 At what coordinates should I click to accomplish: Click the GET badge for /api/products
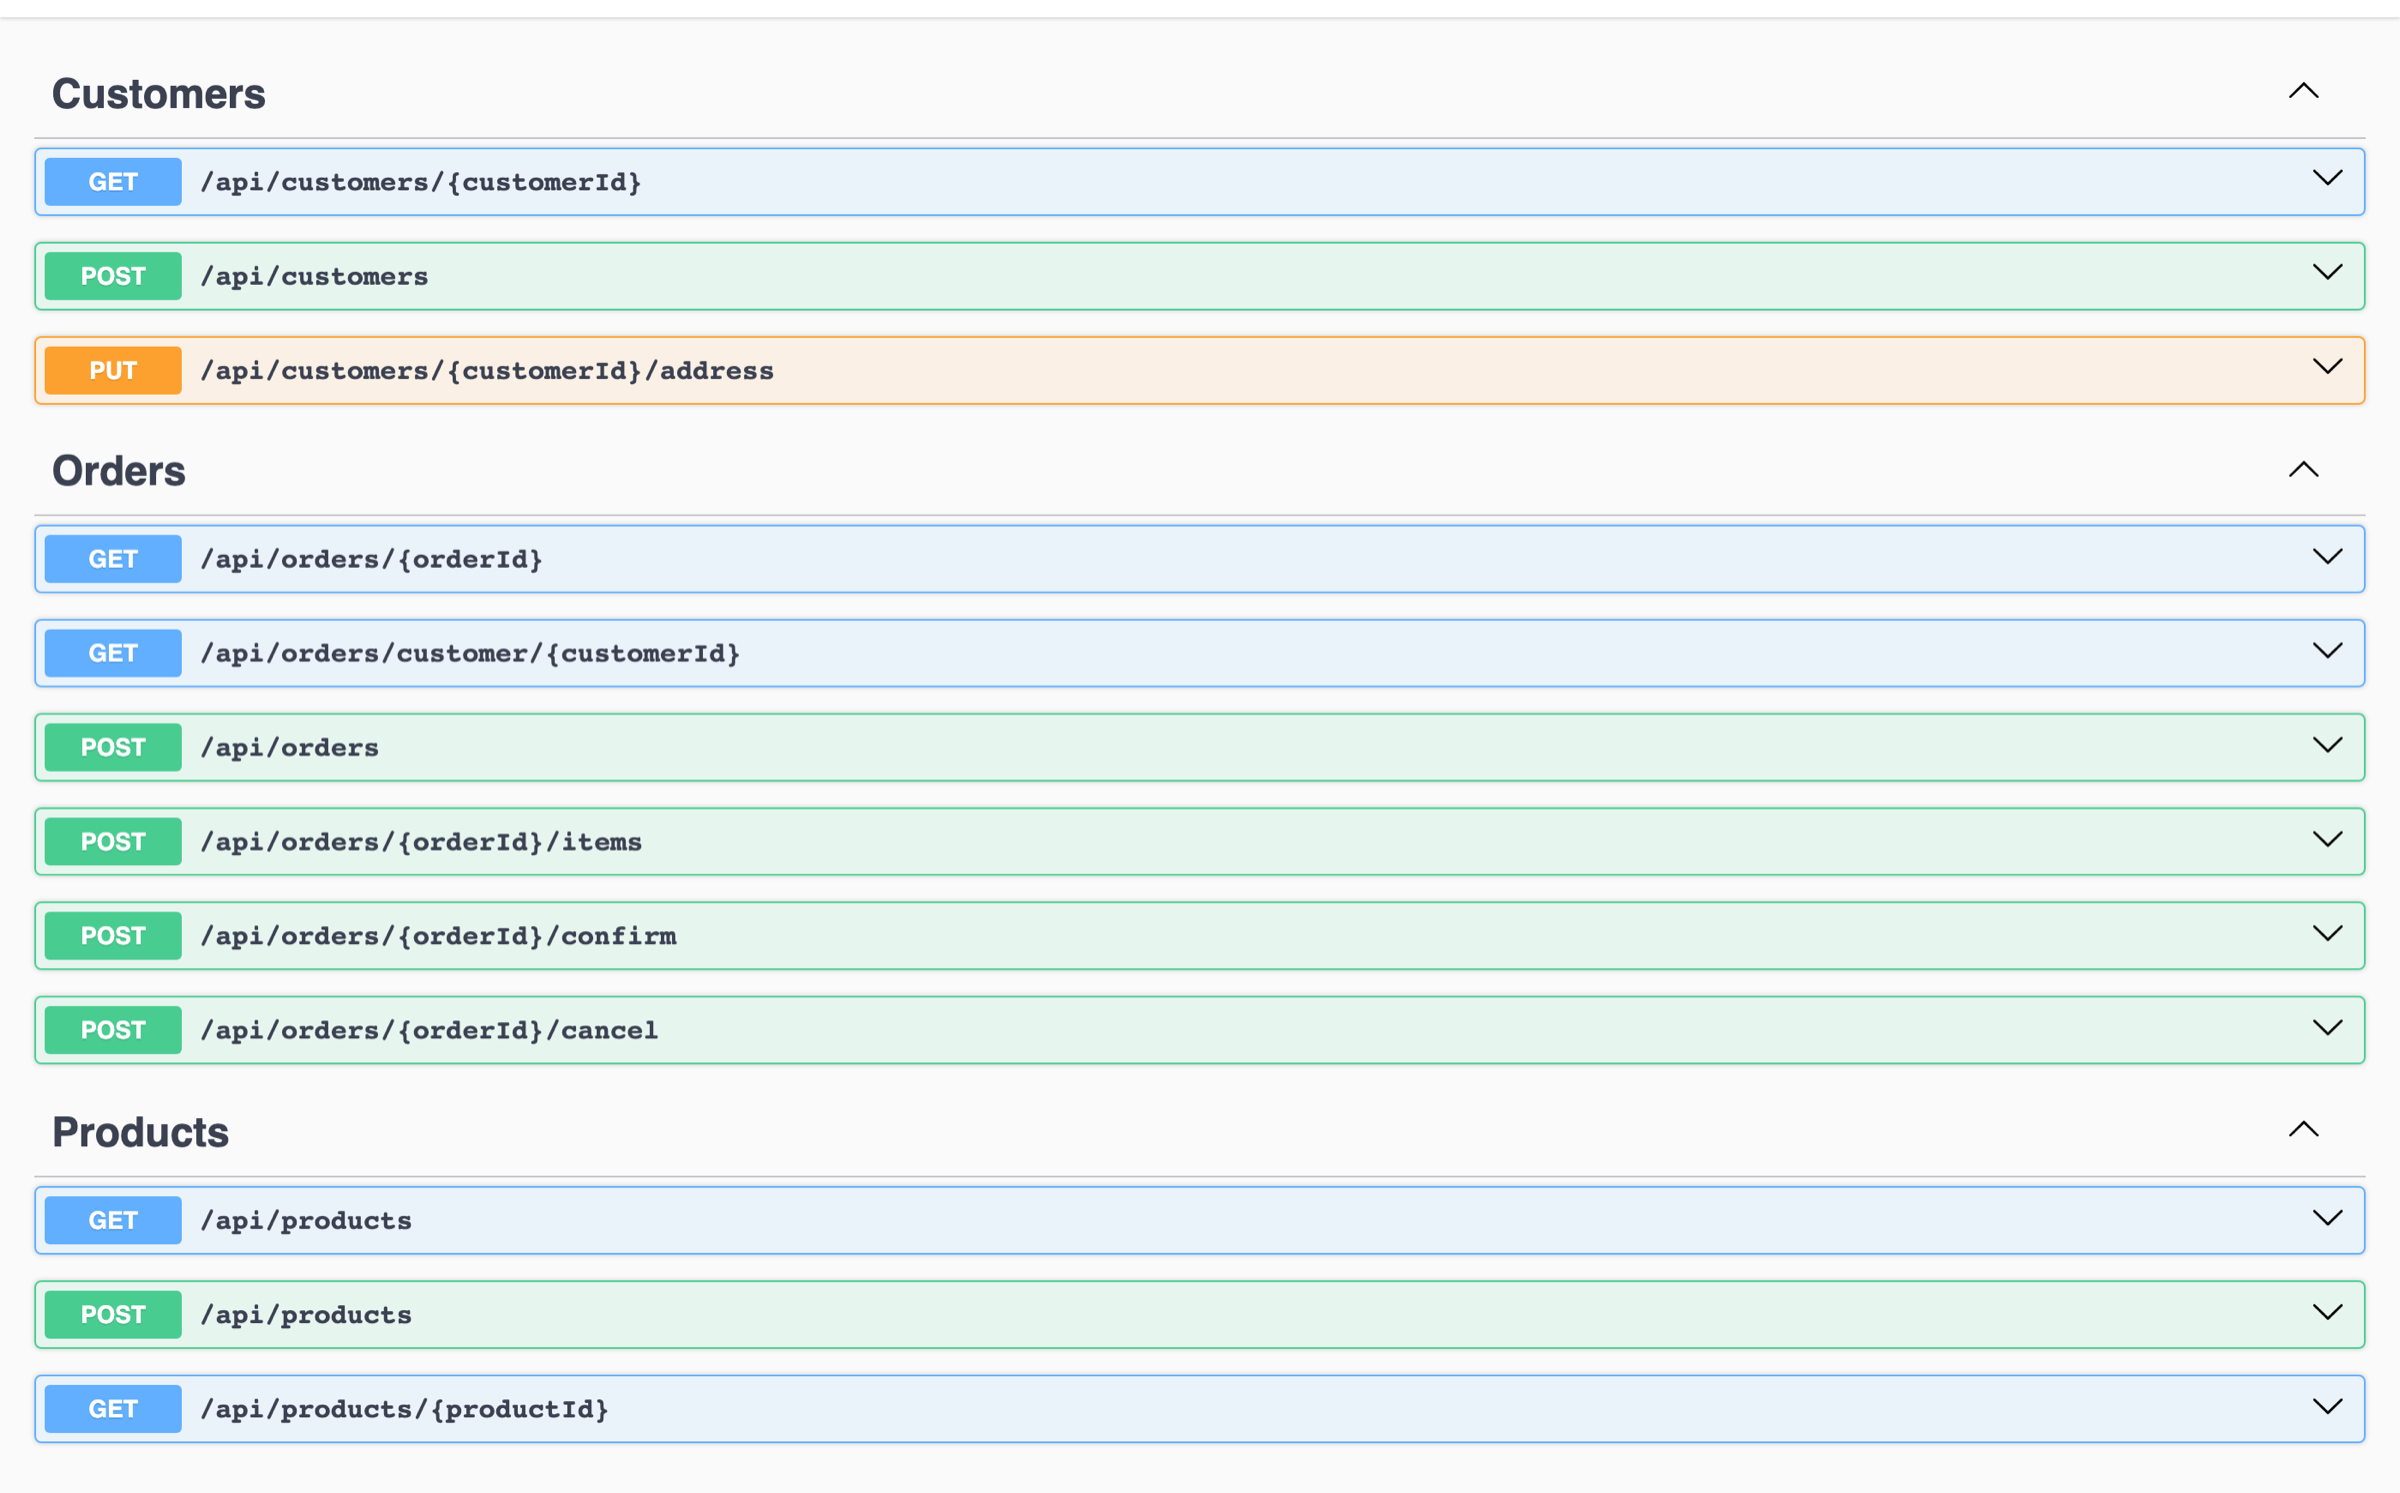pos(113,1220)
